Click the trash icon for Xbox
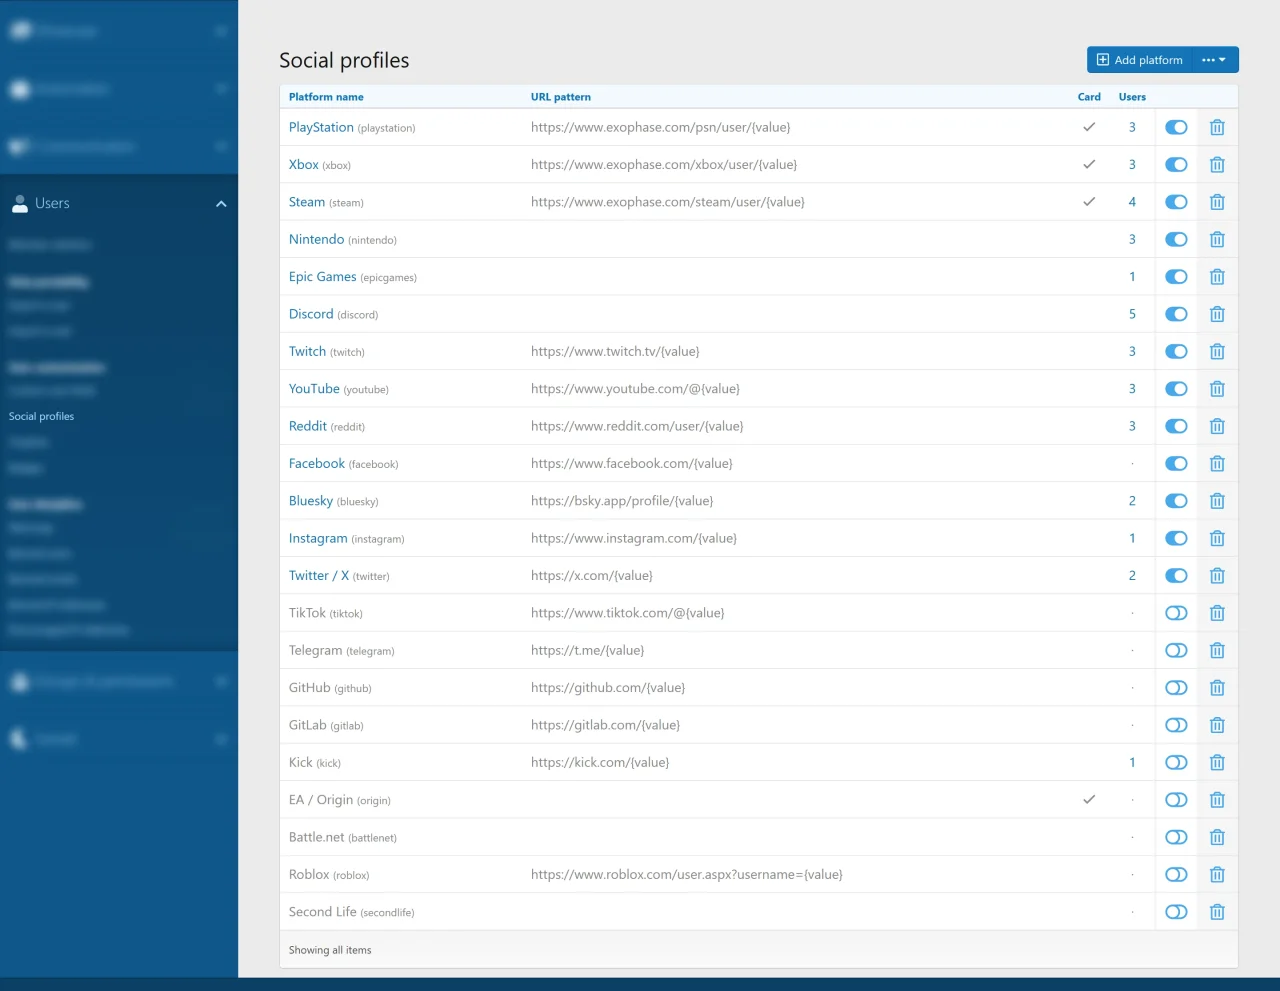 point(1217,165)
